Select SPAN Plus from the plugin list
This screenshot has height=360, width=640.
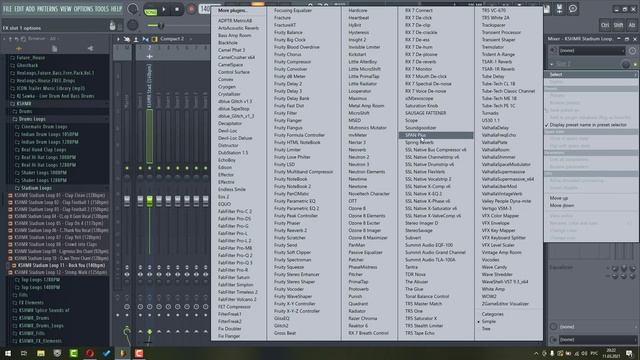(436, 135)
